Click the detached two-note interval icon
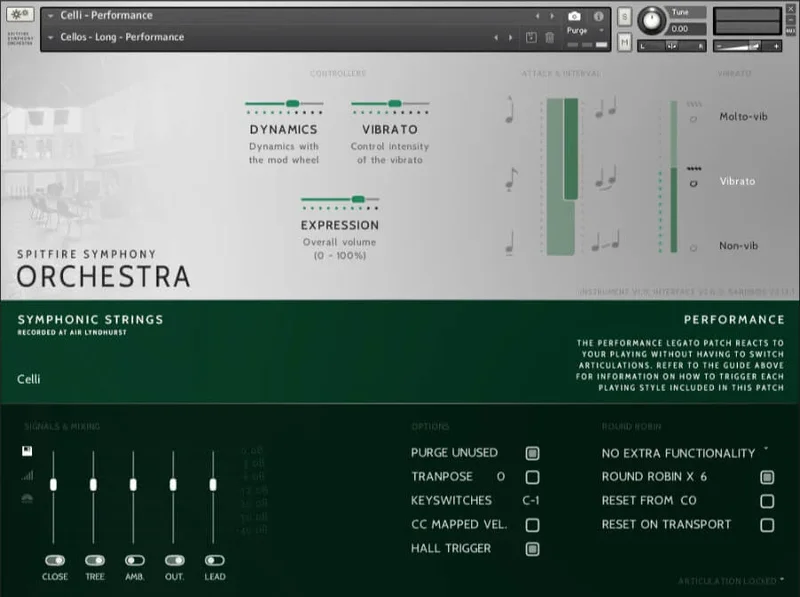 click(x=606, y=108)
